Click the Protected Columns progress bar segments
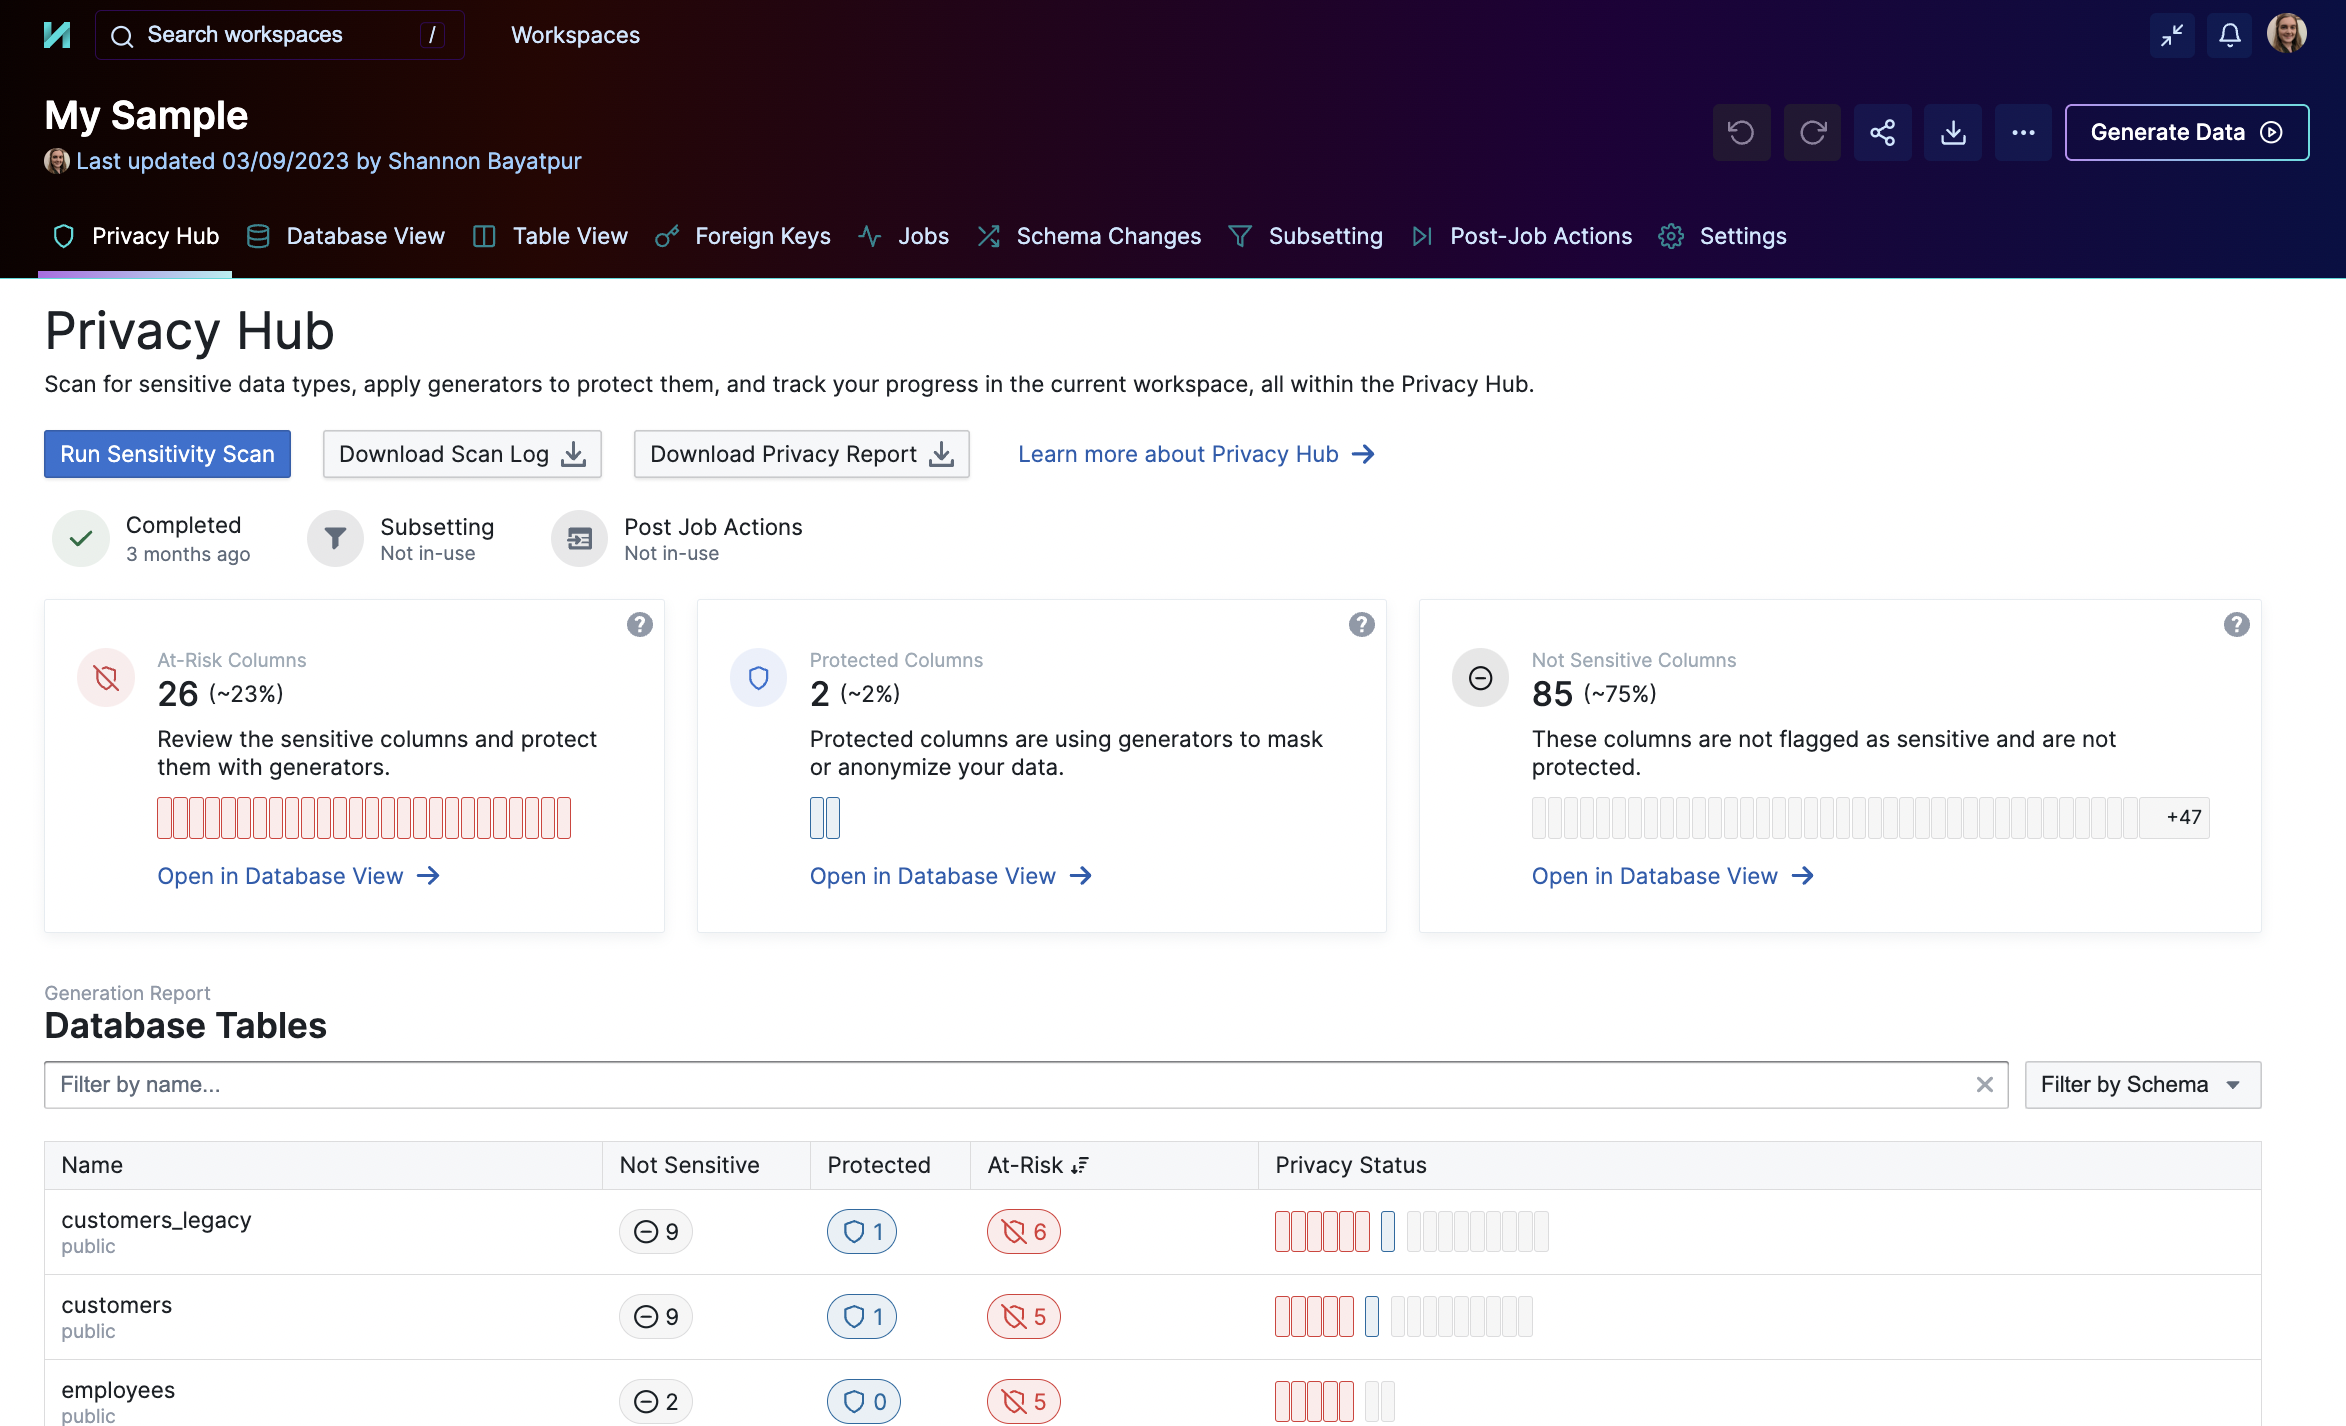The height and width of the screenshot is (1426, 2346). [x=824, y=817]
